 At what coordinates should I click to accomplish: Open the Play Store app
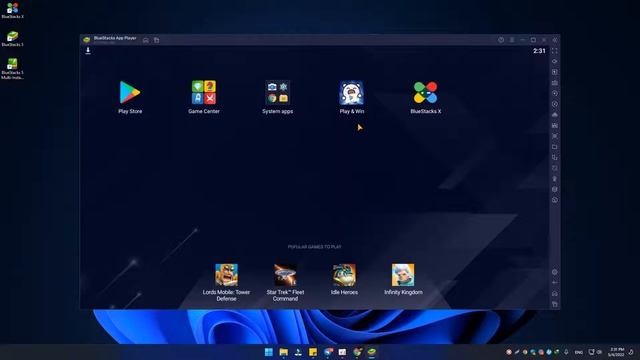130,93
